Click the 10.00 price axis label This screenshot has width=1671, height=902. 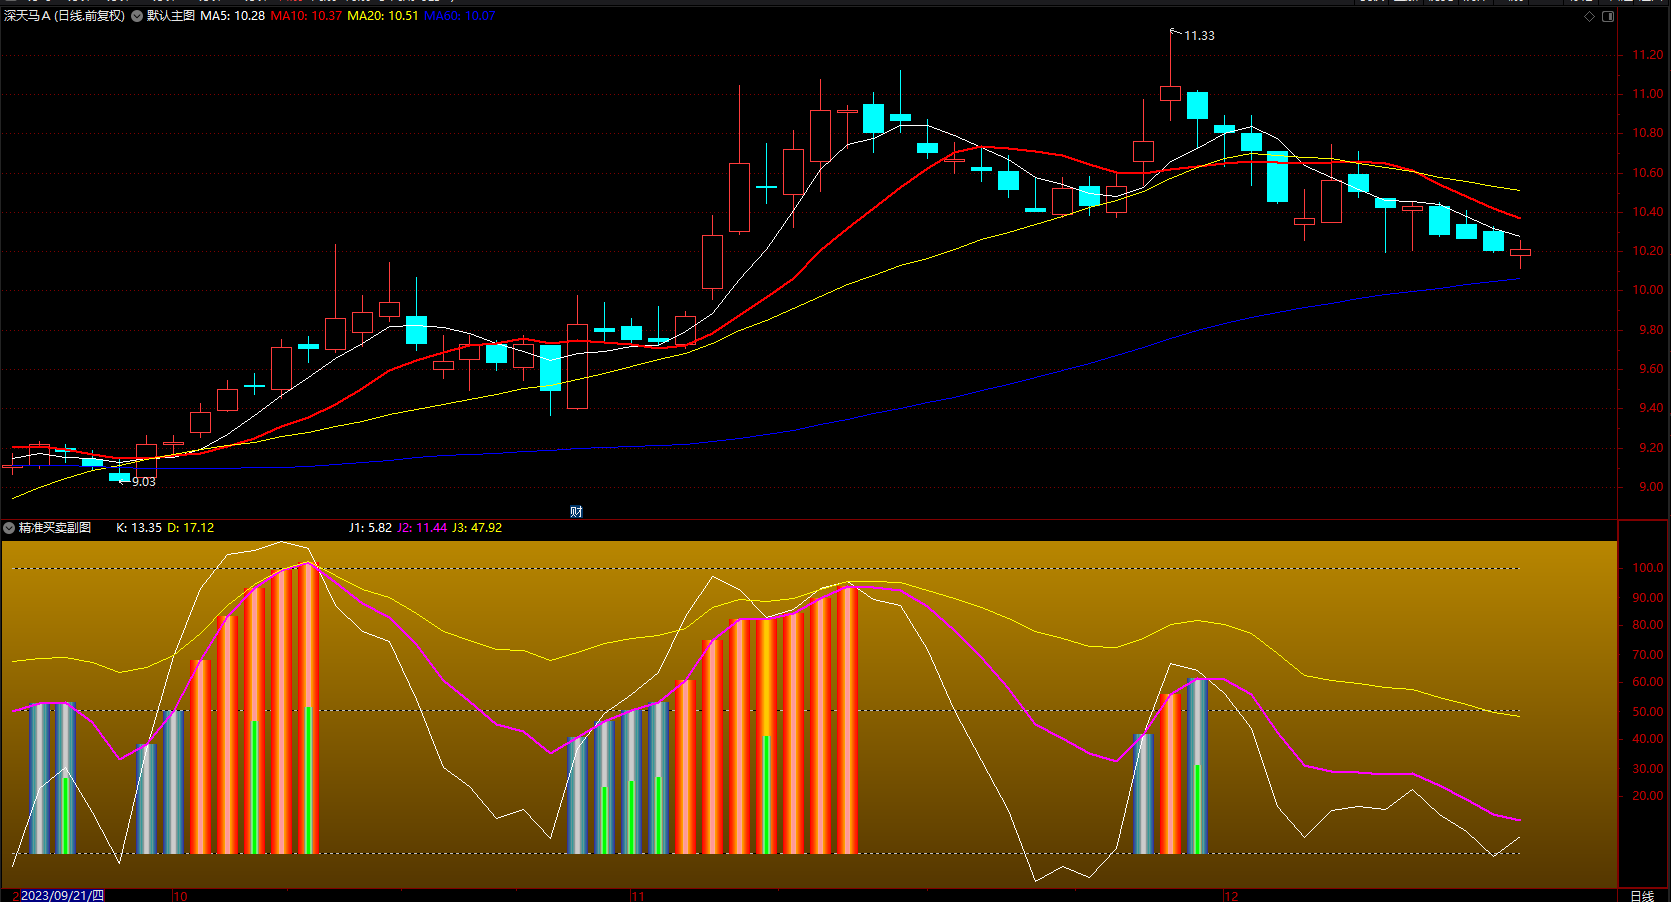click(x=1648, y=290)
